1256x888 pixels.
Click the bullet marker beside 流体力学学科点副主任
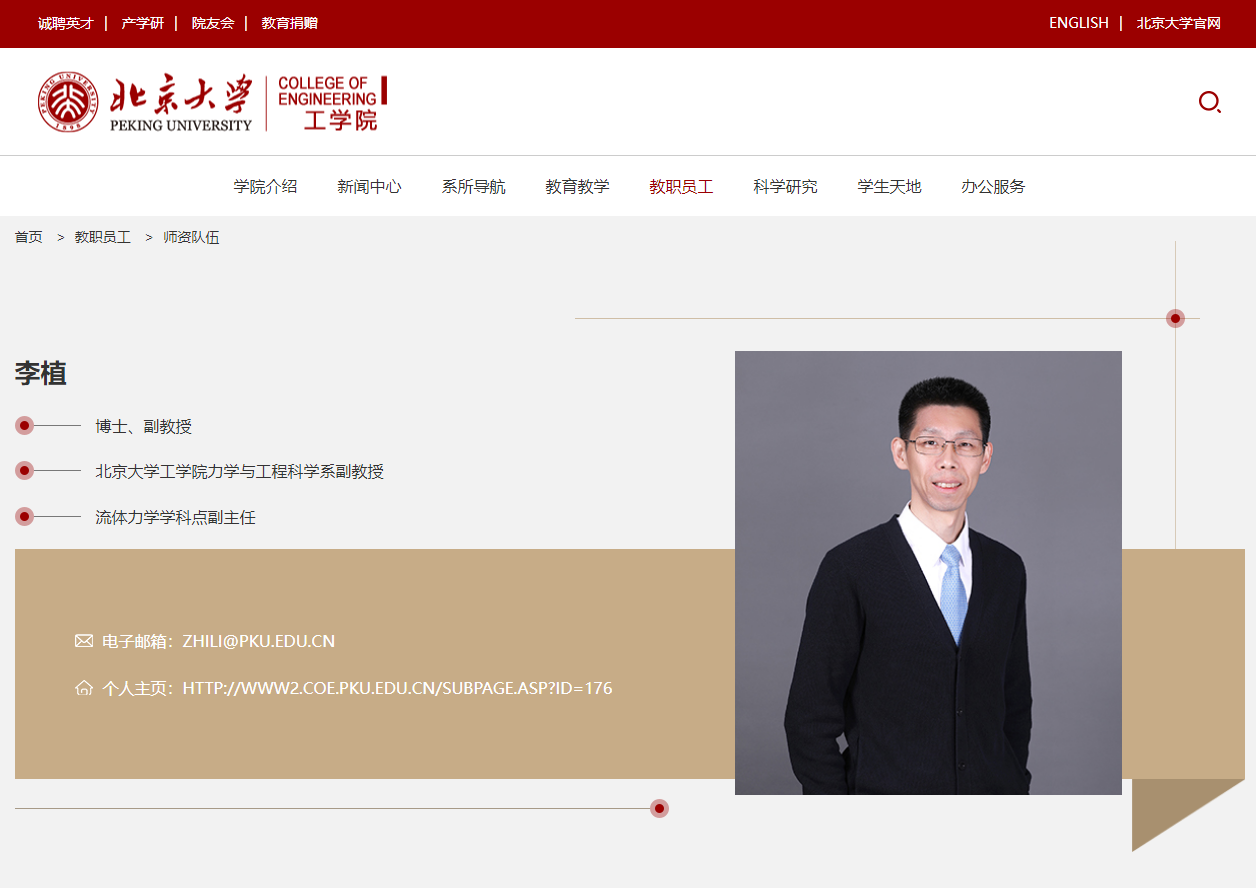(x=24, y=516)
